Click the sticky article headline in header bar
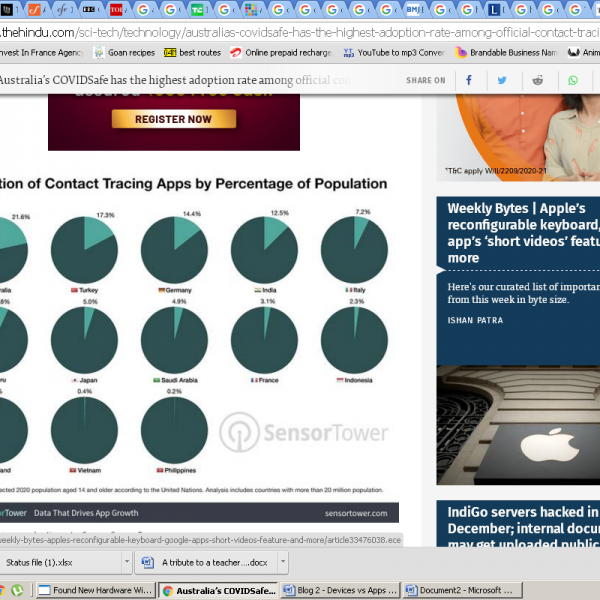Screen dimensions: 600x600 175,80
